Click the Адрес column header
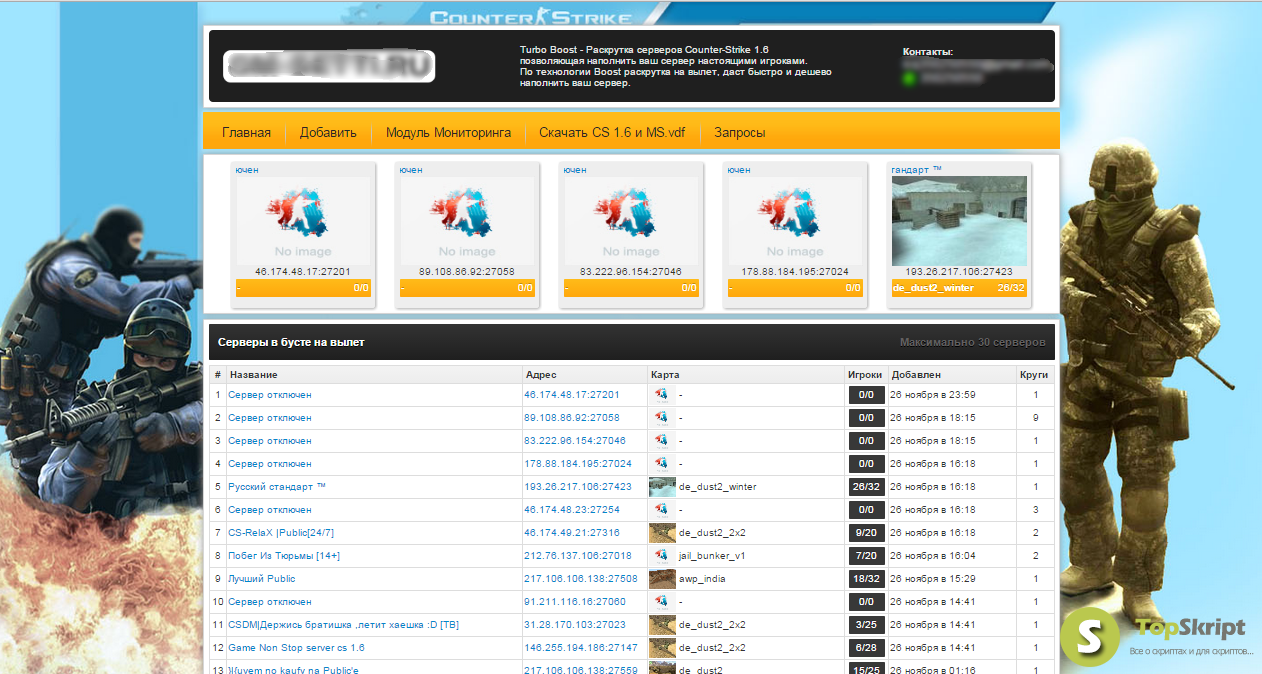This screenshot has height=674, width=1262. [x=540, y=375]
